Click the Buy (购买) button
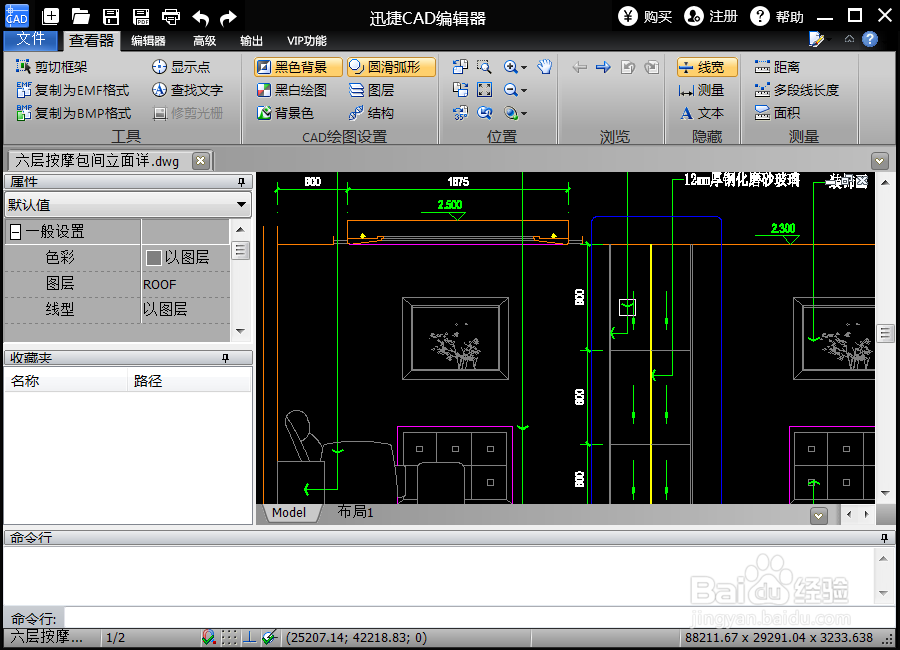900x650 pixels. [x=645, y=16]
